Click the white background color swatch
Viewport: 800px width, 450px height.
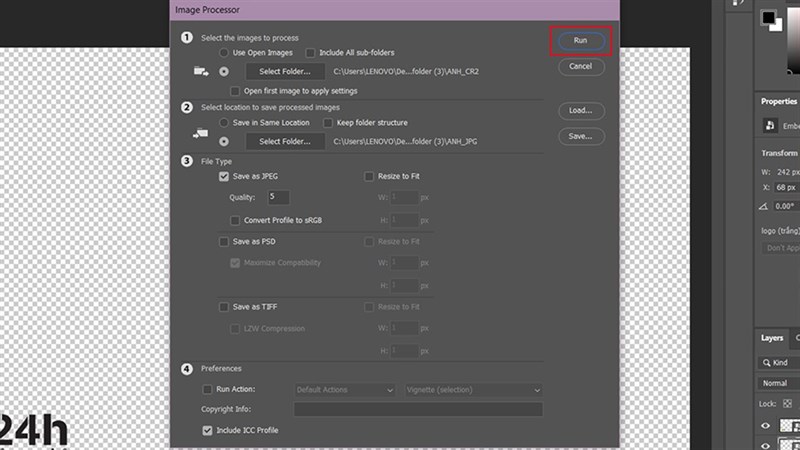[778, 26]
